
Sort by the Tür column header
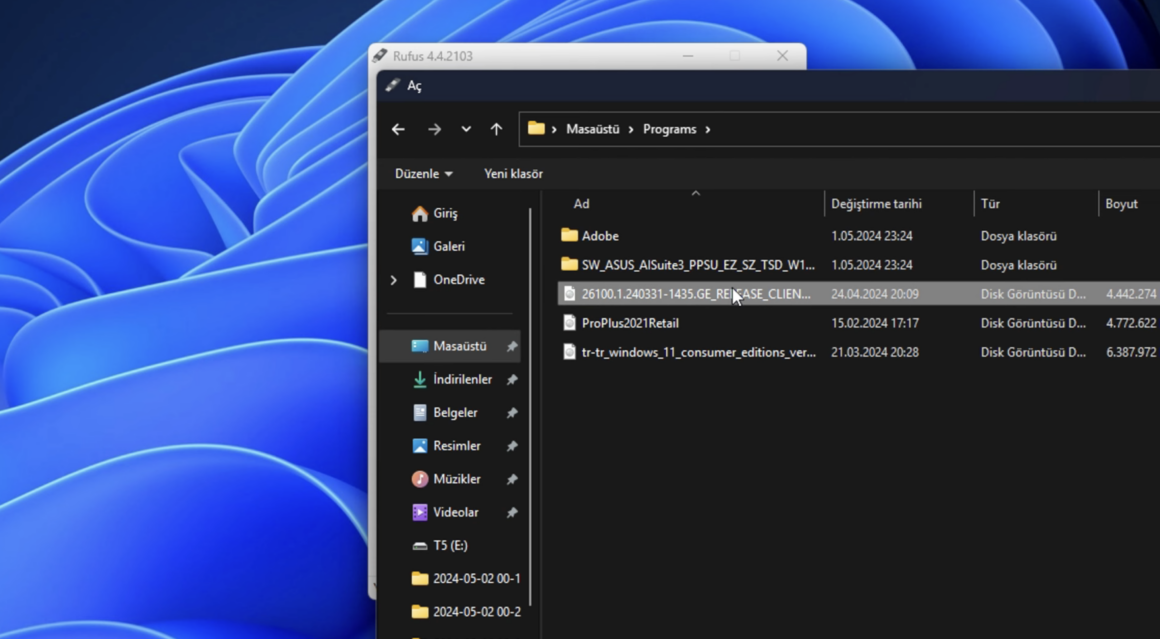(x=990, y=204)
